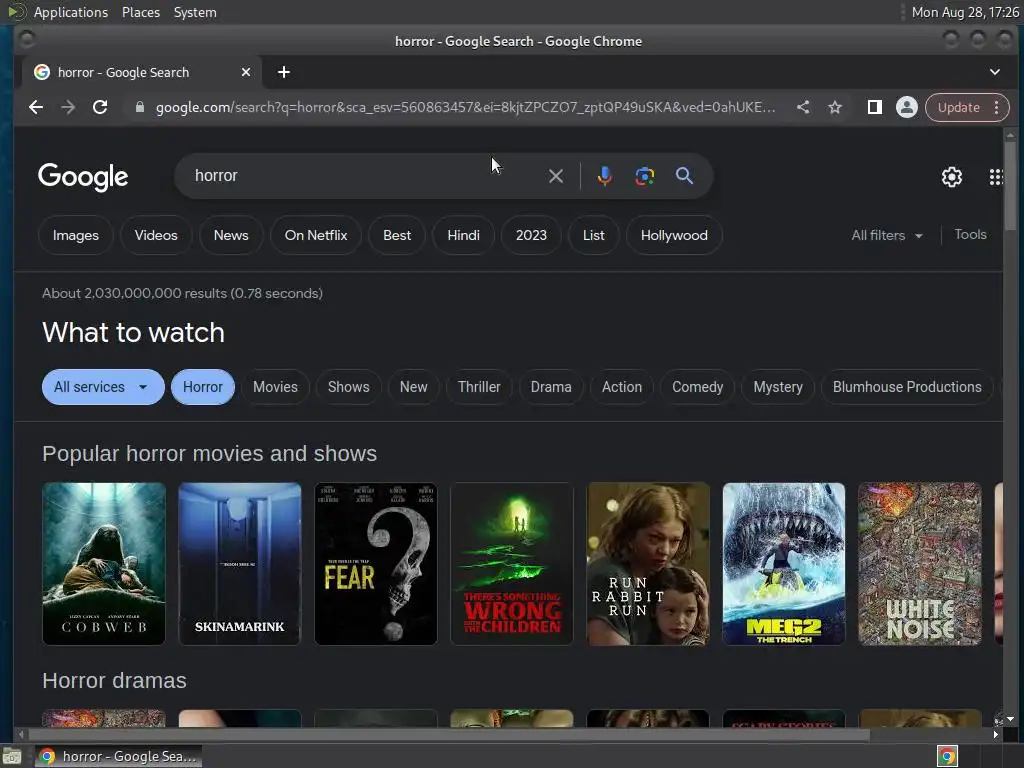1024x768 pixels.
Task: Toggle the New filter chip
Action: [x=413, y=387]
